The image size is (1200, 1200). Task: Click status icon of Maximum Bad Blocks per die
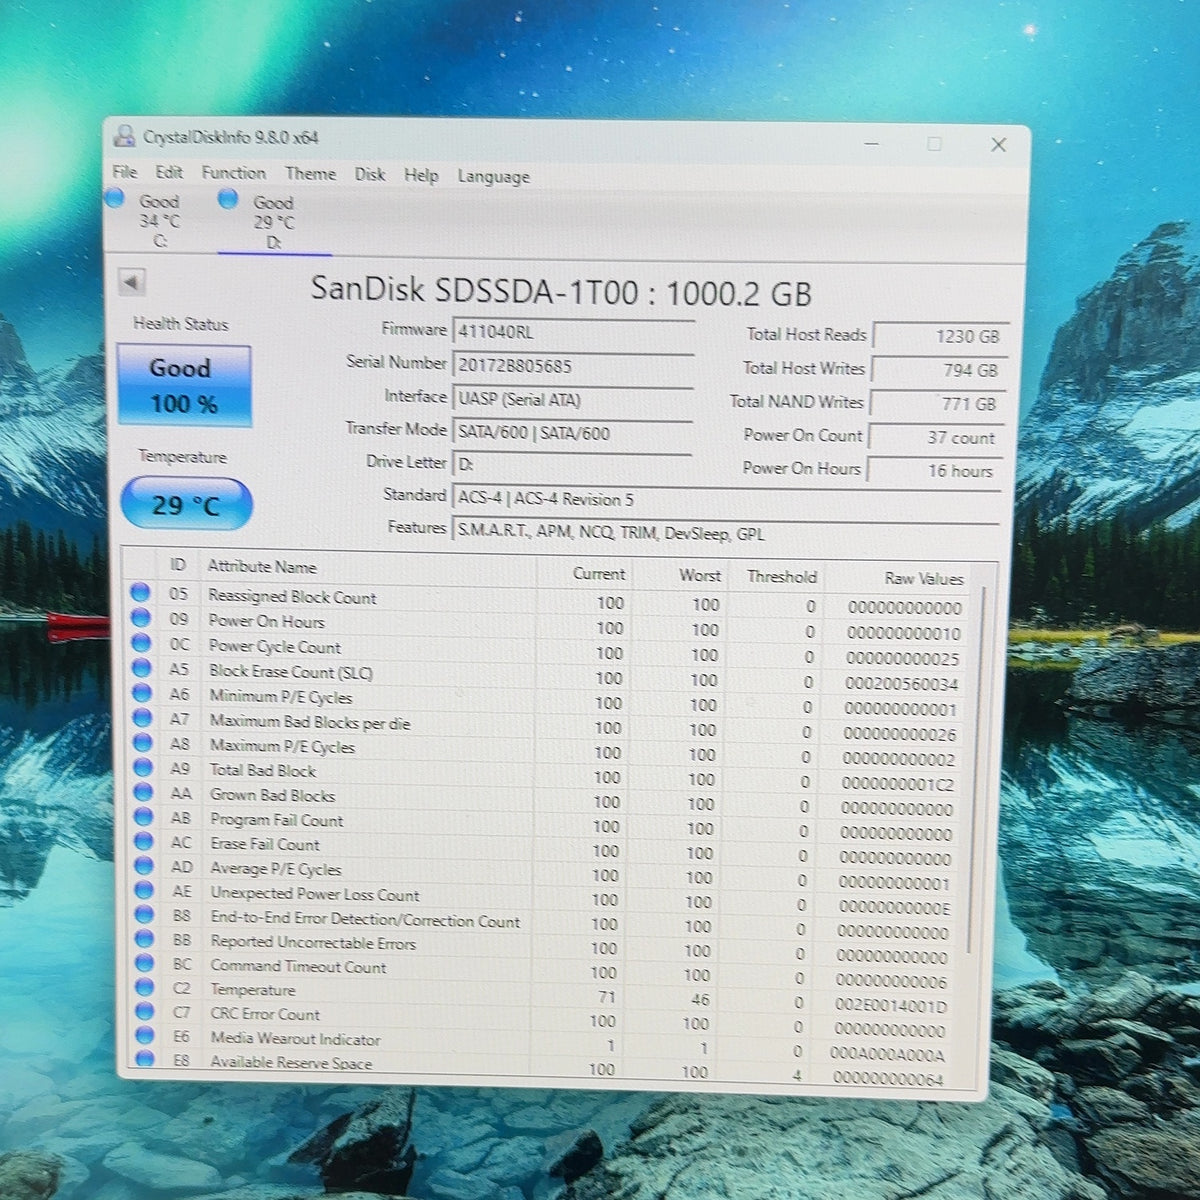pos(141,718)
